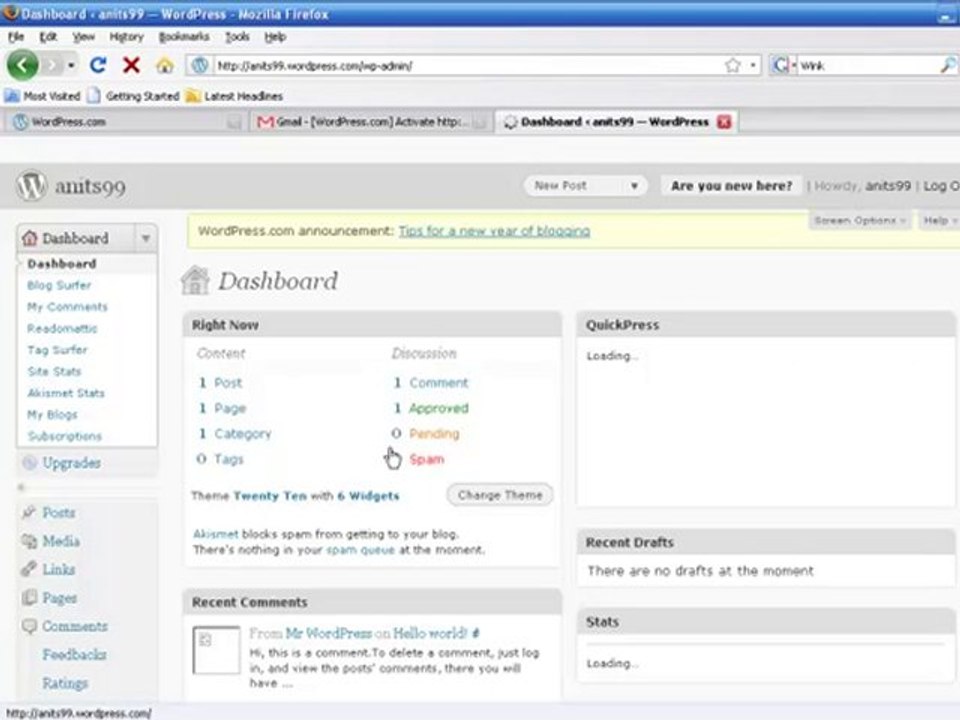The height and width of the screenshot is (720, 960).
Task: Click the Media icon in sidebar
Action: click(29, 541)
